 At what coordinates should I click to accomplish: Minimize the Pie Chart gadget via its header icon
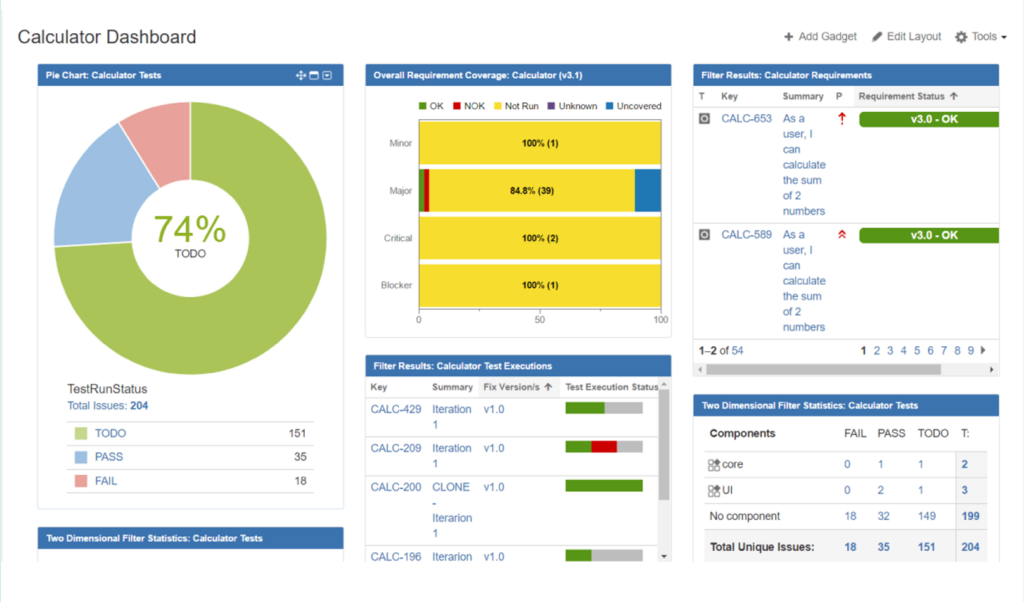(x=326, y=75)
